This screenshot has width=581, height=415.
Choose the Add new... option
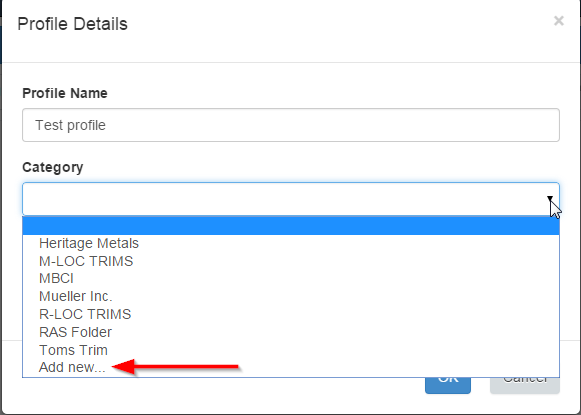coord(72,367)
